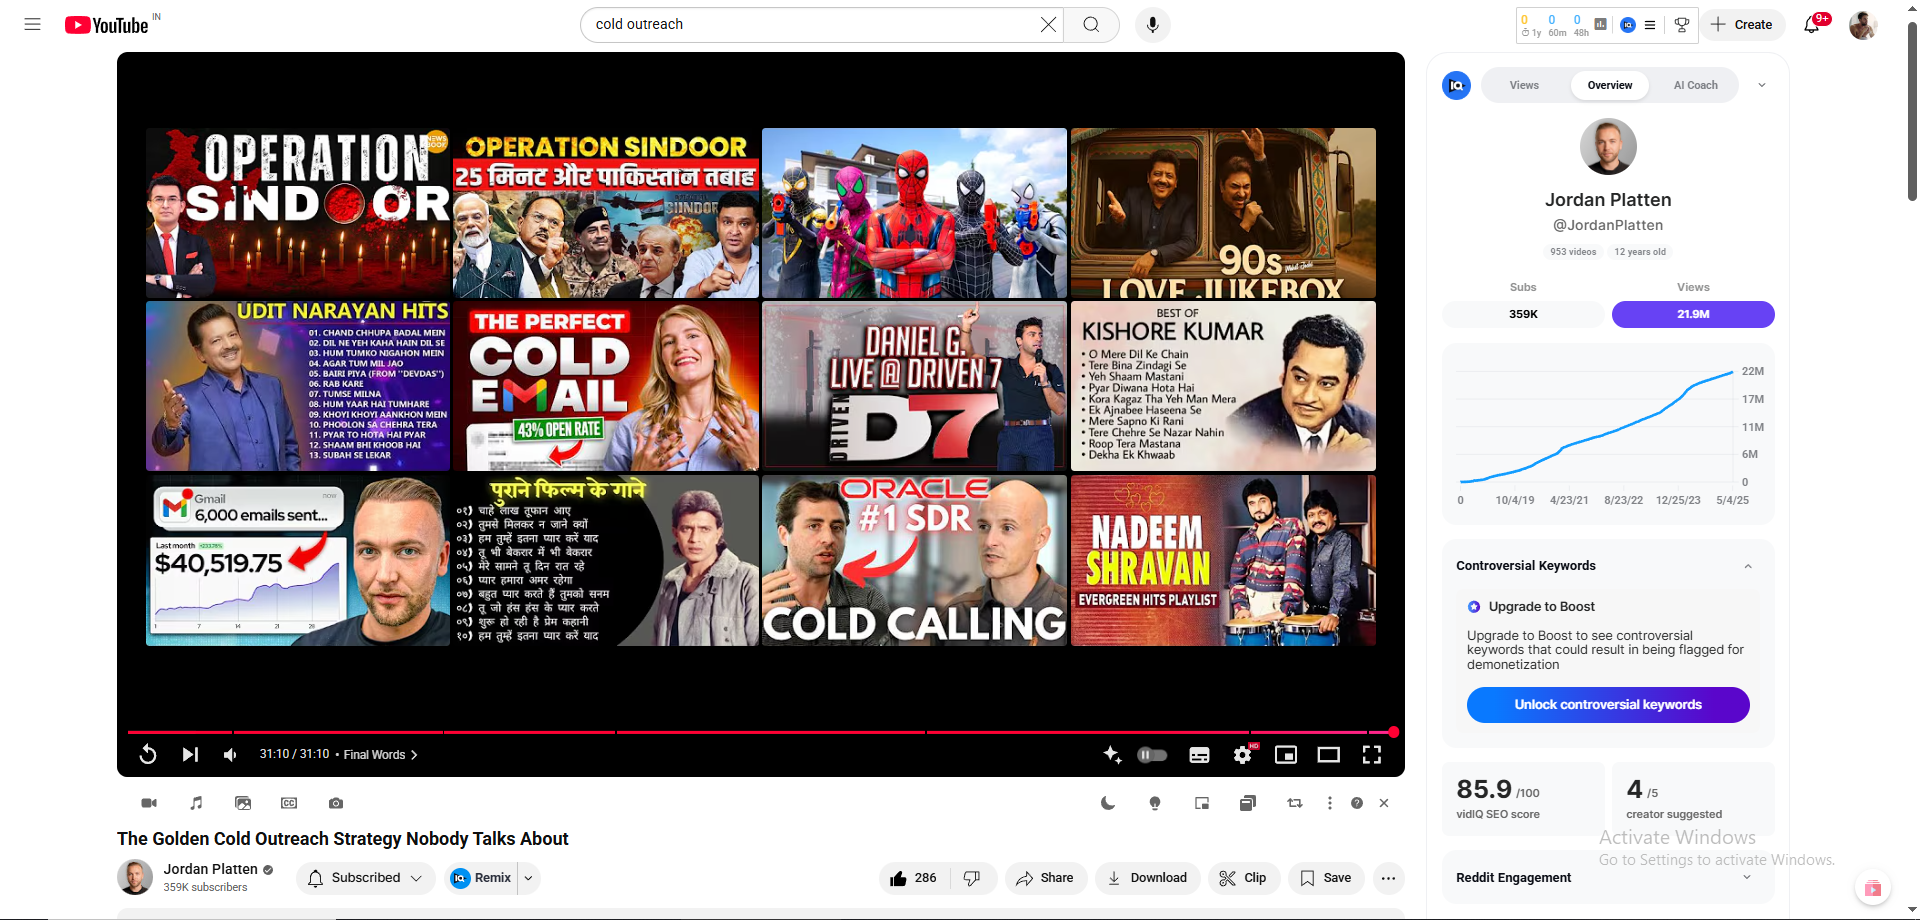The width and height of the screenshot is (1920, 920).
Task: Skip to the next video
Action: (190, 754)
